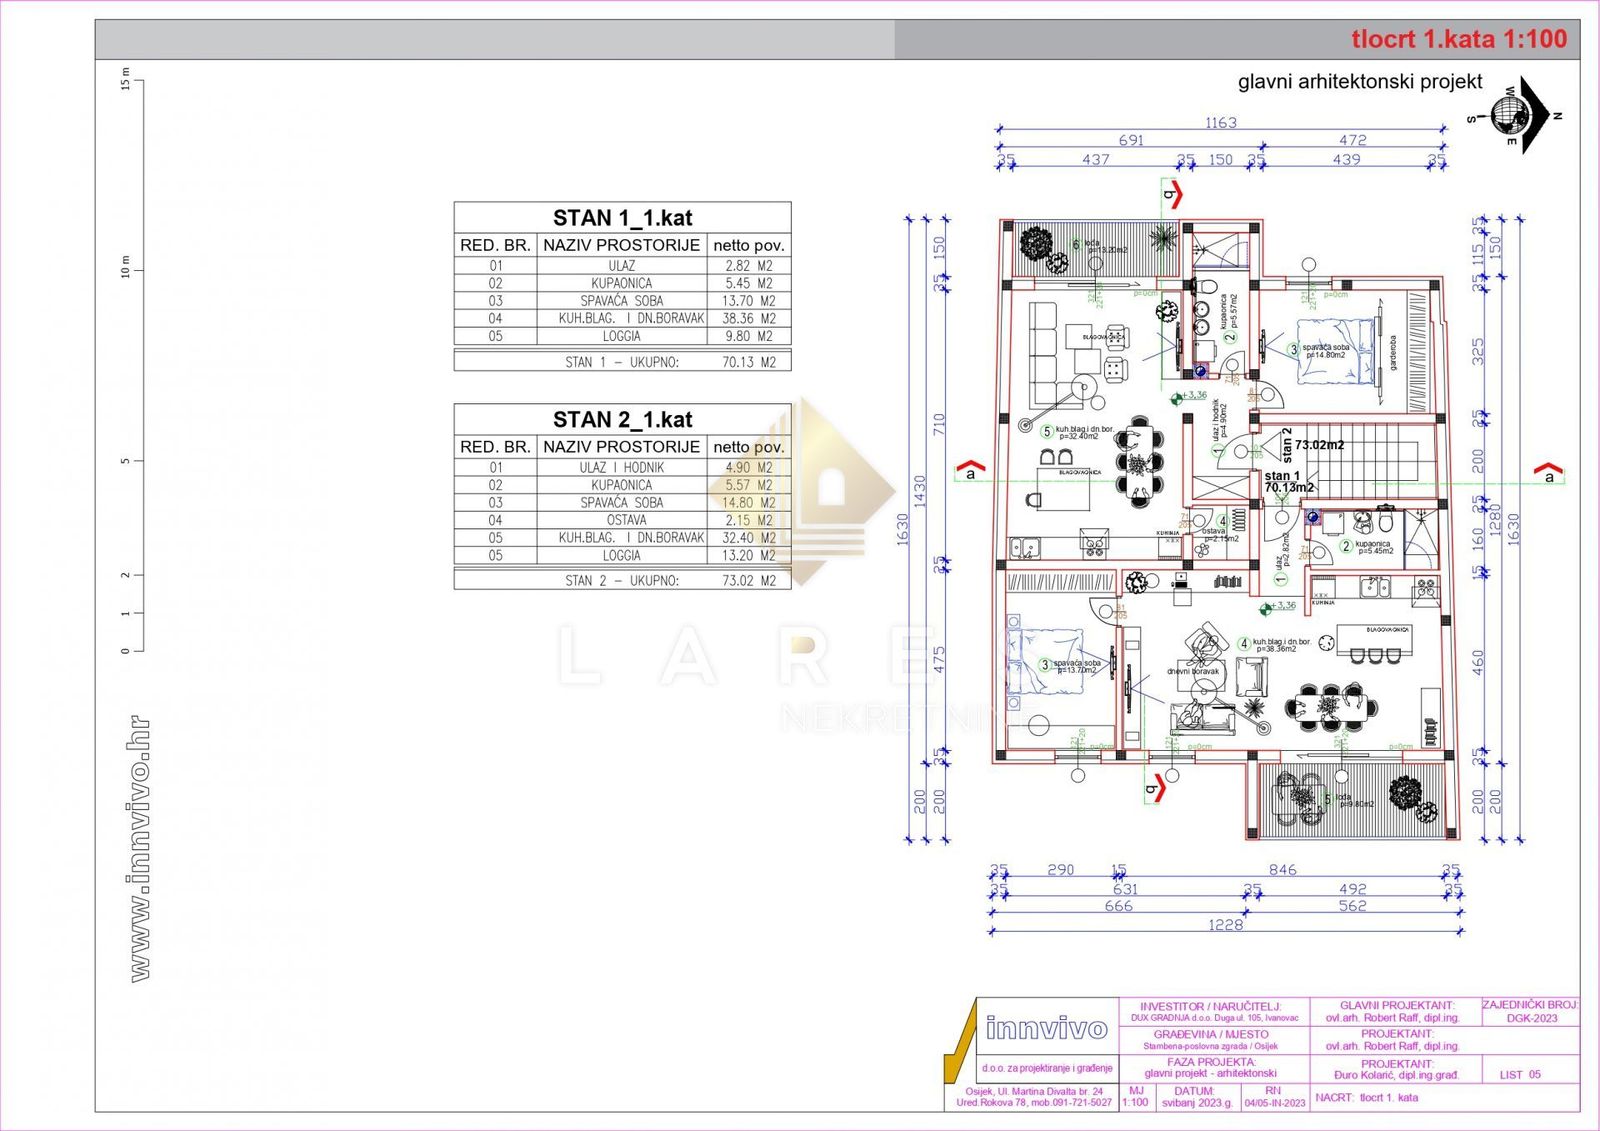This screenshot has height=1131, width=1600.
Task: Click the area value '13.70 M2'
Action: pos(749,301)
